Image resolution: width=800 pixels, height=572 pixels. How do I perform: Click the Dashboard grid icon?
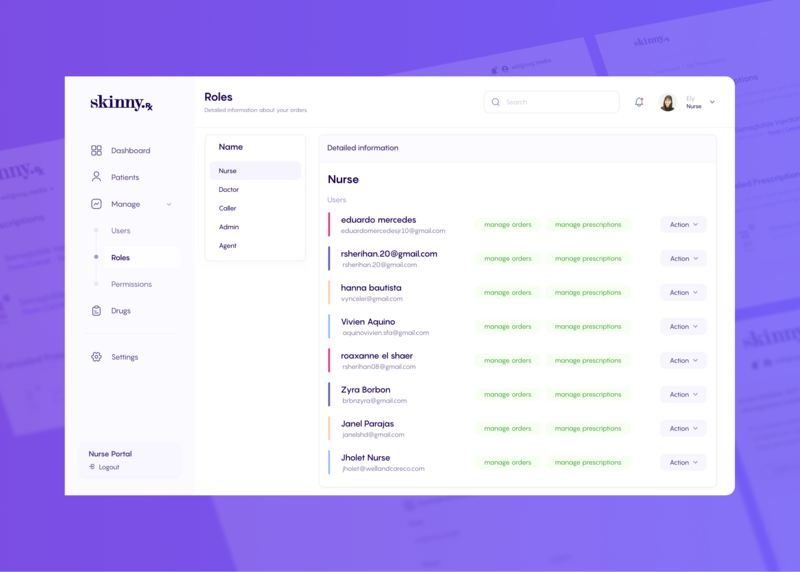(x=96, y=151)
